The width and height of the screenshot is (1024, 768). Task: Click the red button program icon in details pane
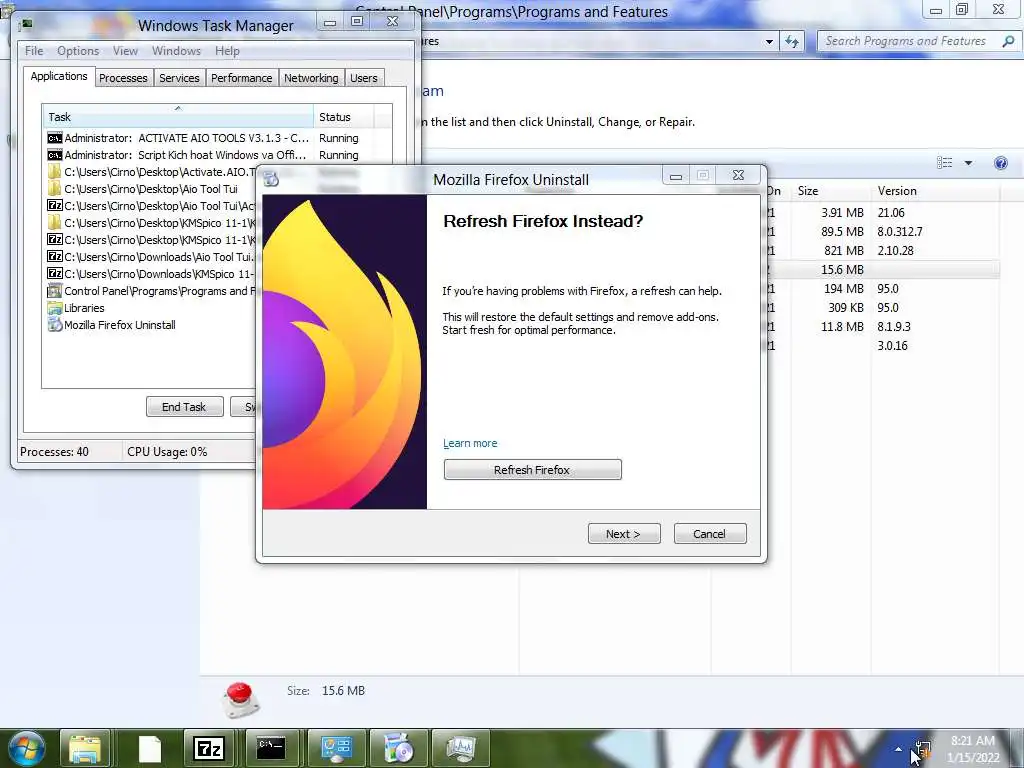click(241, 699)
